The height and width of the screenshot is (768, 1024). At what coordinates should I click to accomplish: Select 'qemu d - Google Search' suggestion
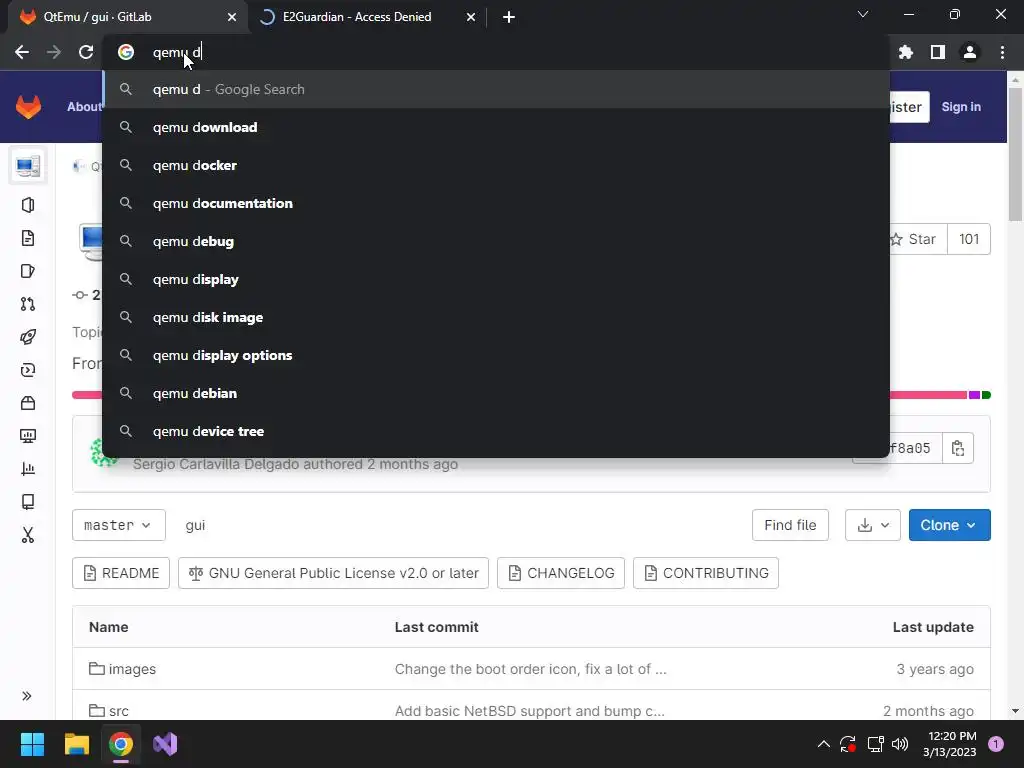(496, 89)
